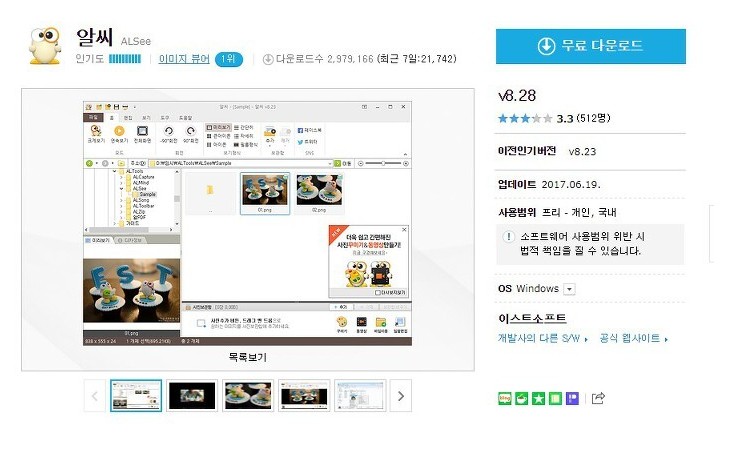Click the green back navigation arrow in ALSee
The image size is (739, 474).
(89, 163)
